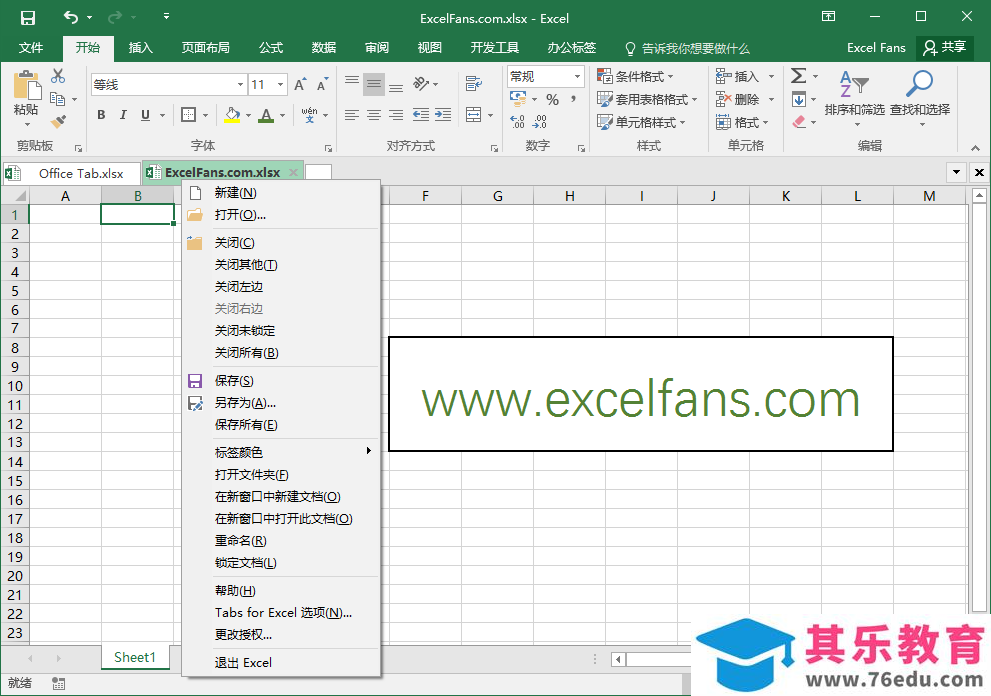Close the ExcelFans.com.xlsx tab with x
This screenshot has width=991, height=696.
[x=293, y=172]
